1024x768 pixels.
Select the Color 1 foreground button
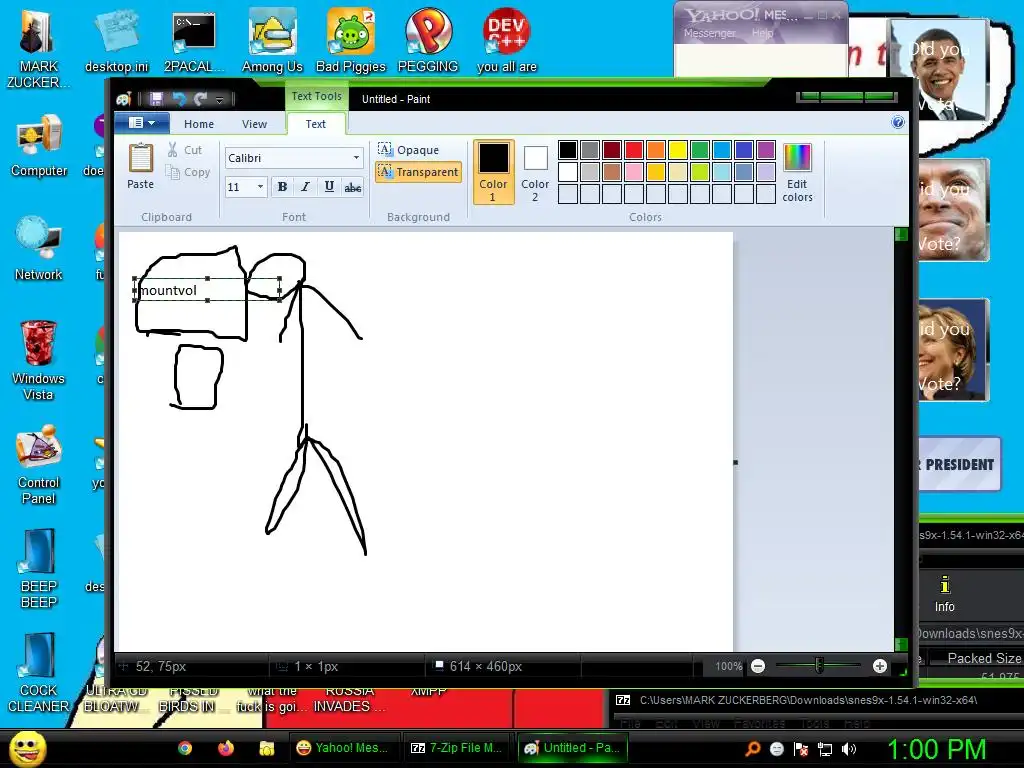[x=493, y=172]
